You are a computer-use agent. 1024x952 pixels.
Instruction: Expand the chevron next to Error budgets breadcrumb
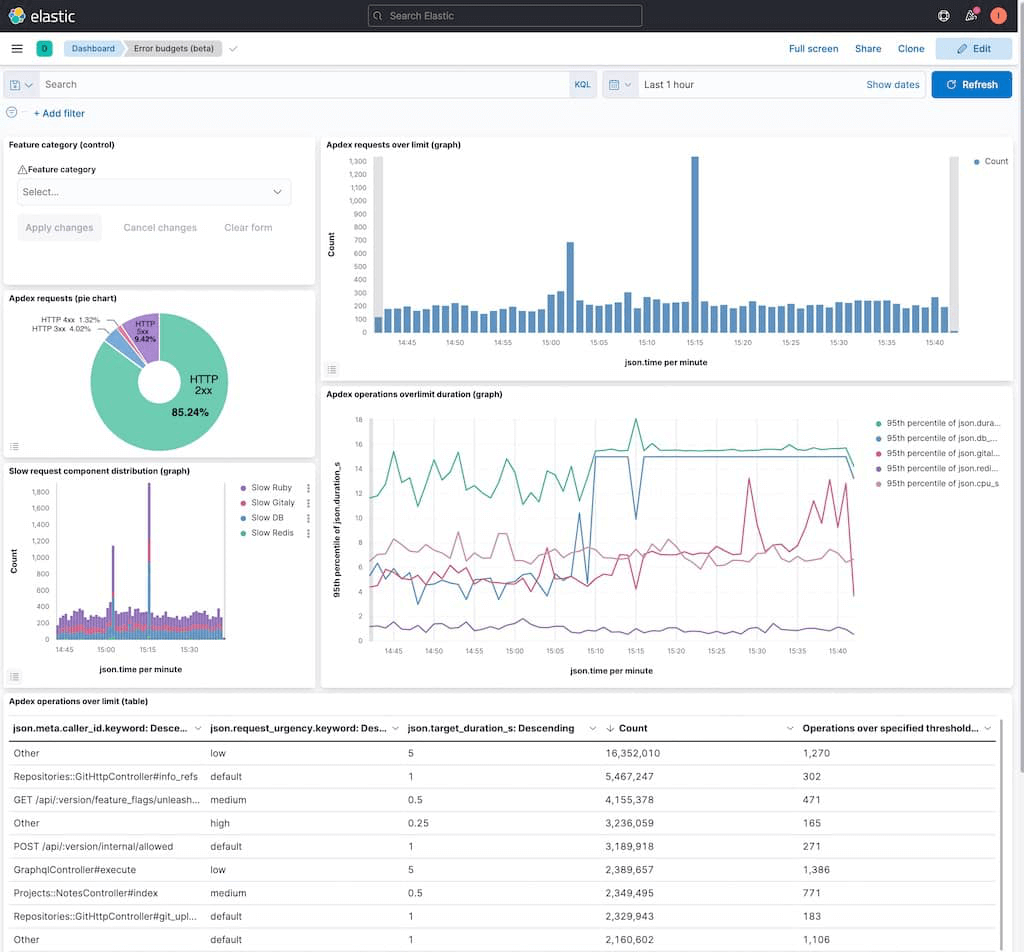click(x=232, y=47)
